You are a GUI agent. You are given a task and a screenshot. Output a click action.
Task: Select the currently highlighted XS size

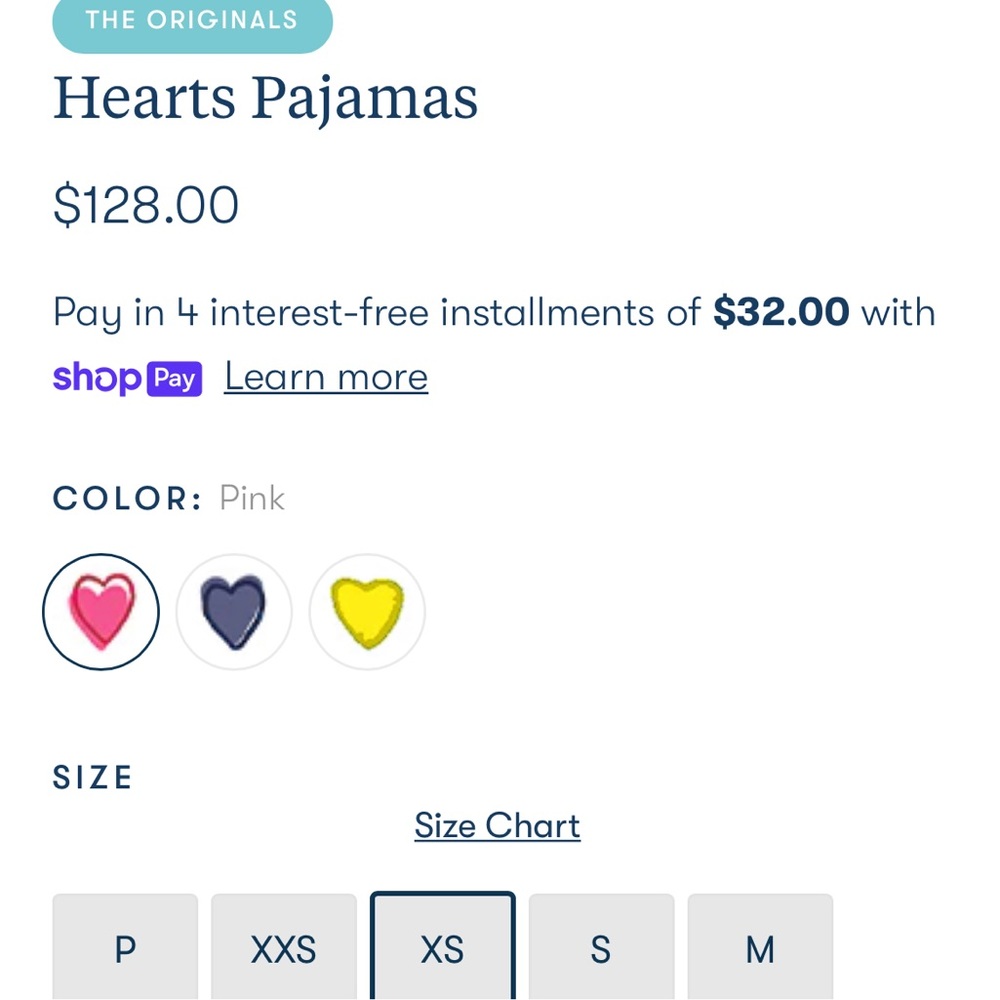point(442,949)
